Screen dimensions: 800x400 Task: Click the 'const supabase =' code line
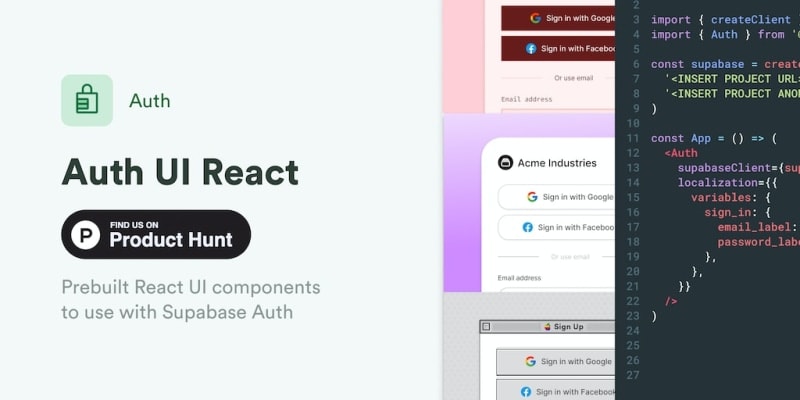[725, 64]
